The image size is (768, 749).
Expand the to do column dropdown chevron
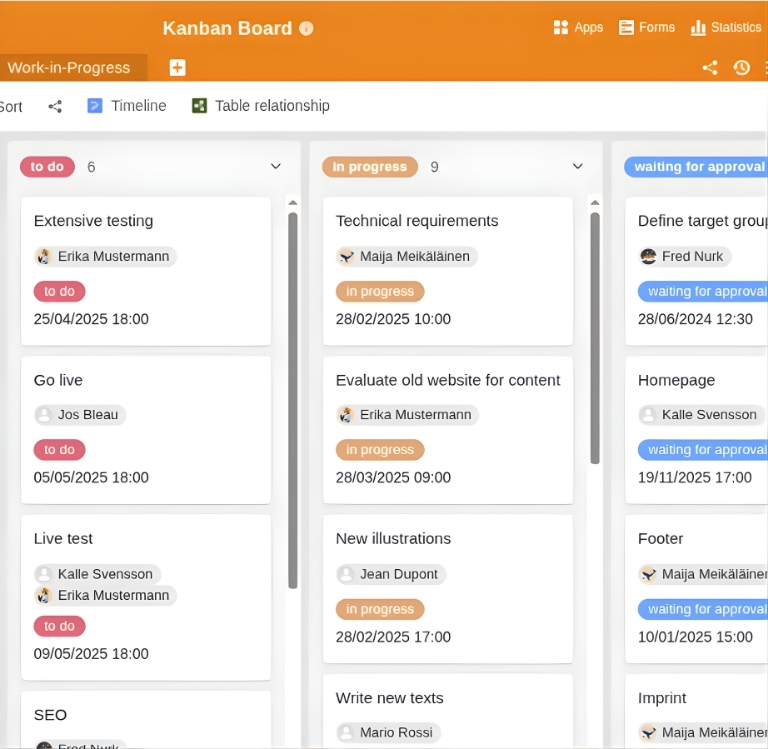[276, 167]
